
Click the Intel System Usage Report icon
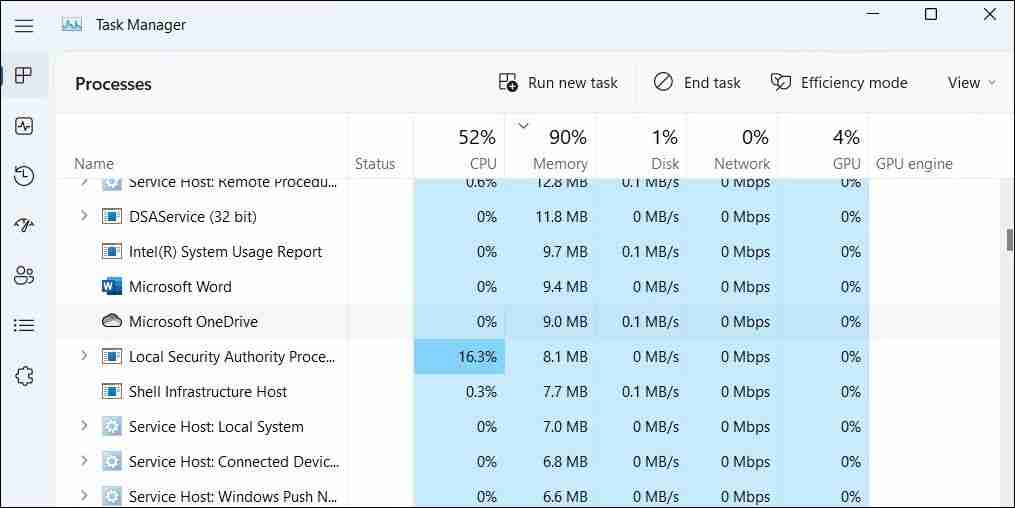[x=112, y=251]
